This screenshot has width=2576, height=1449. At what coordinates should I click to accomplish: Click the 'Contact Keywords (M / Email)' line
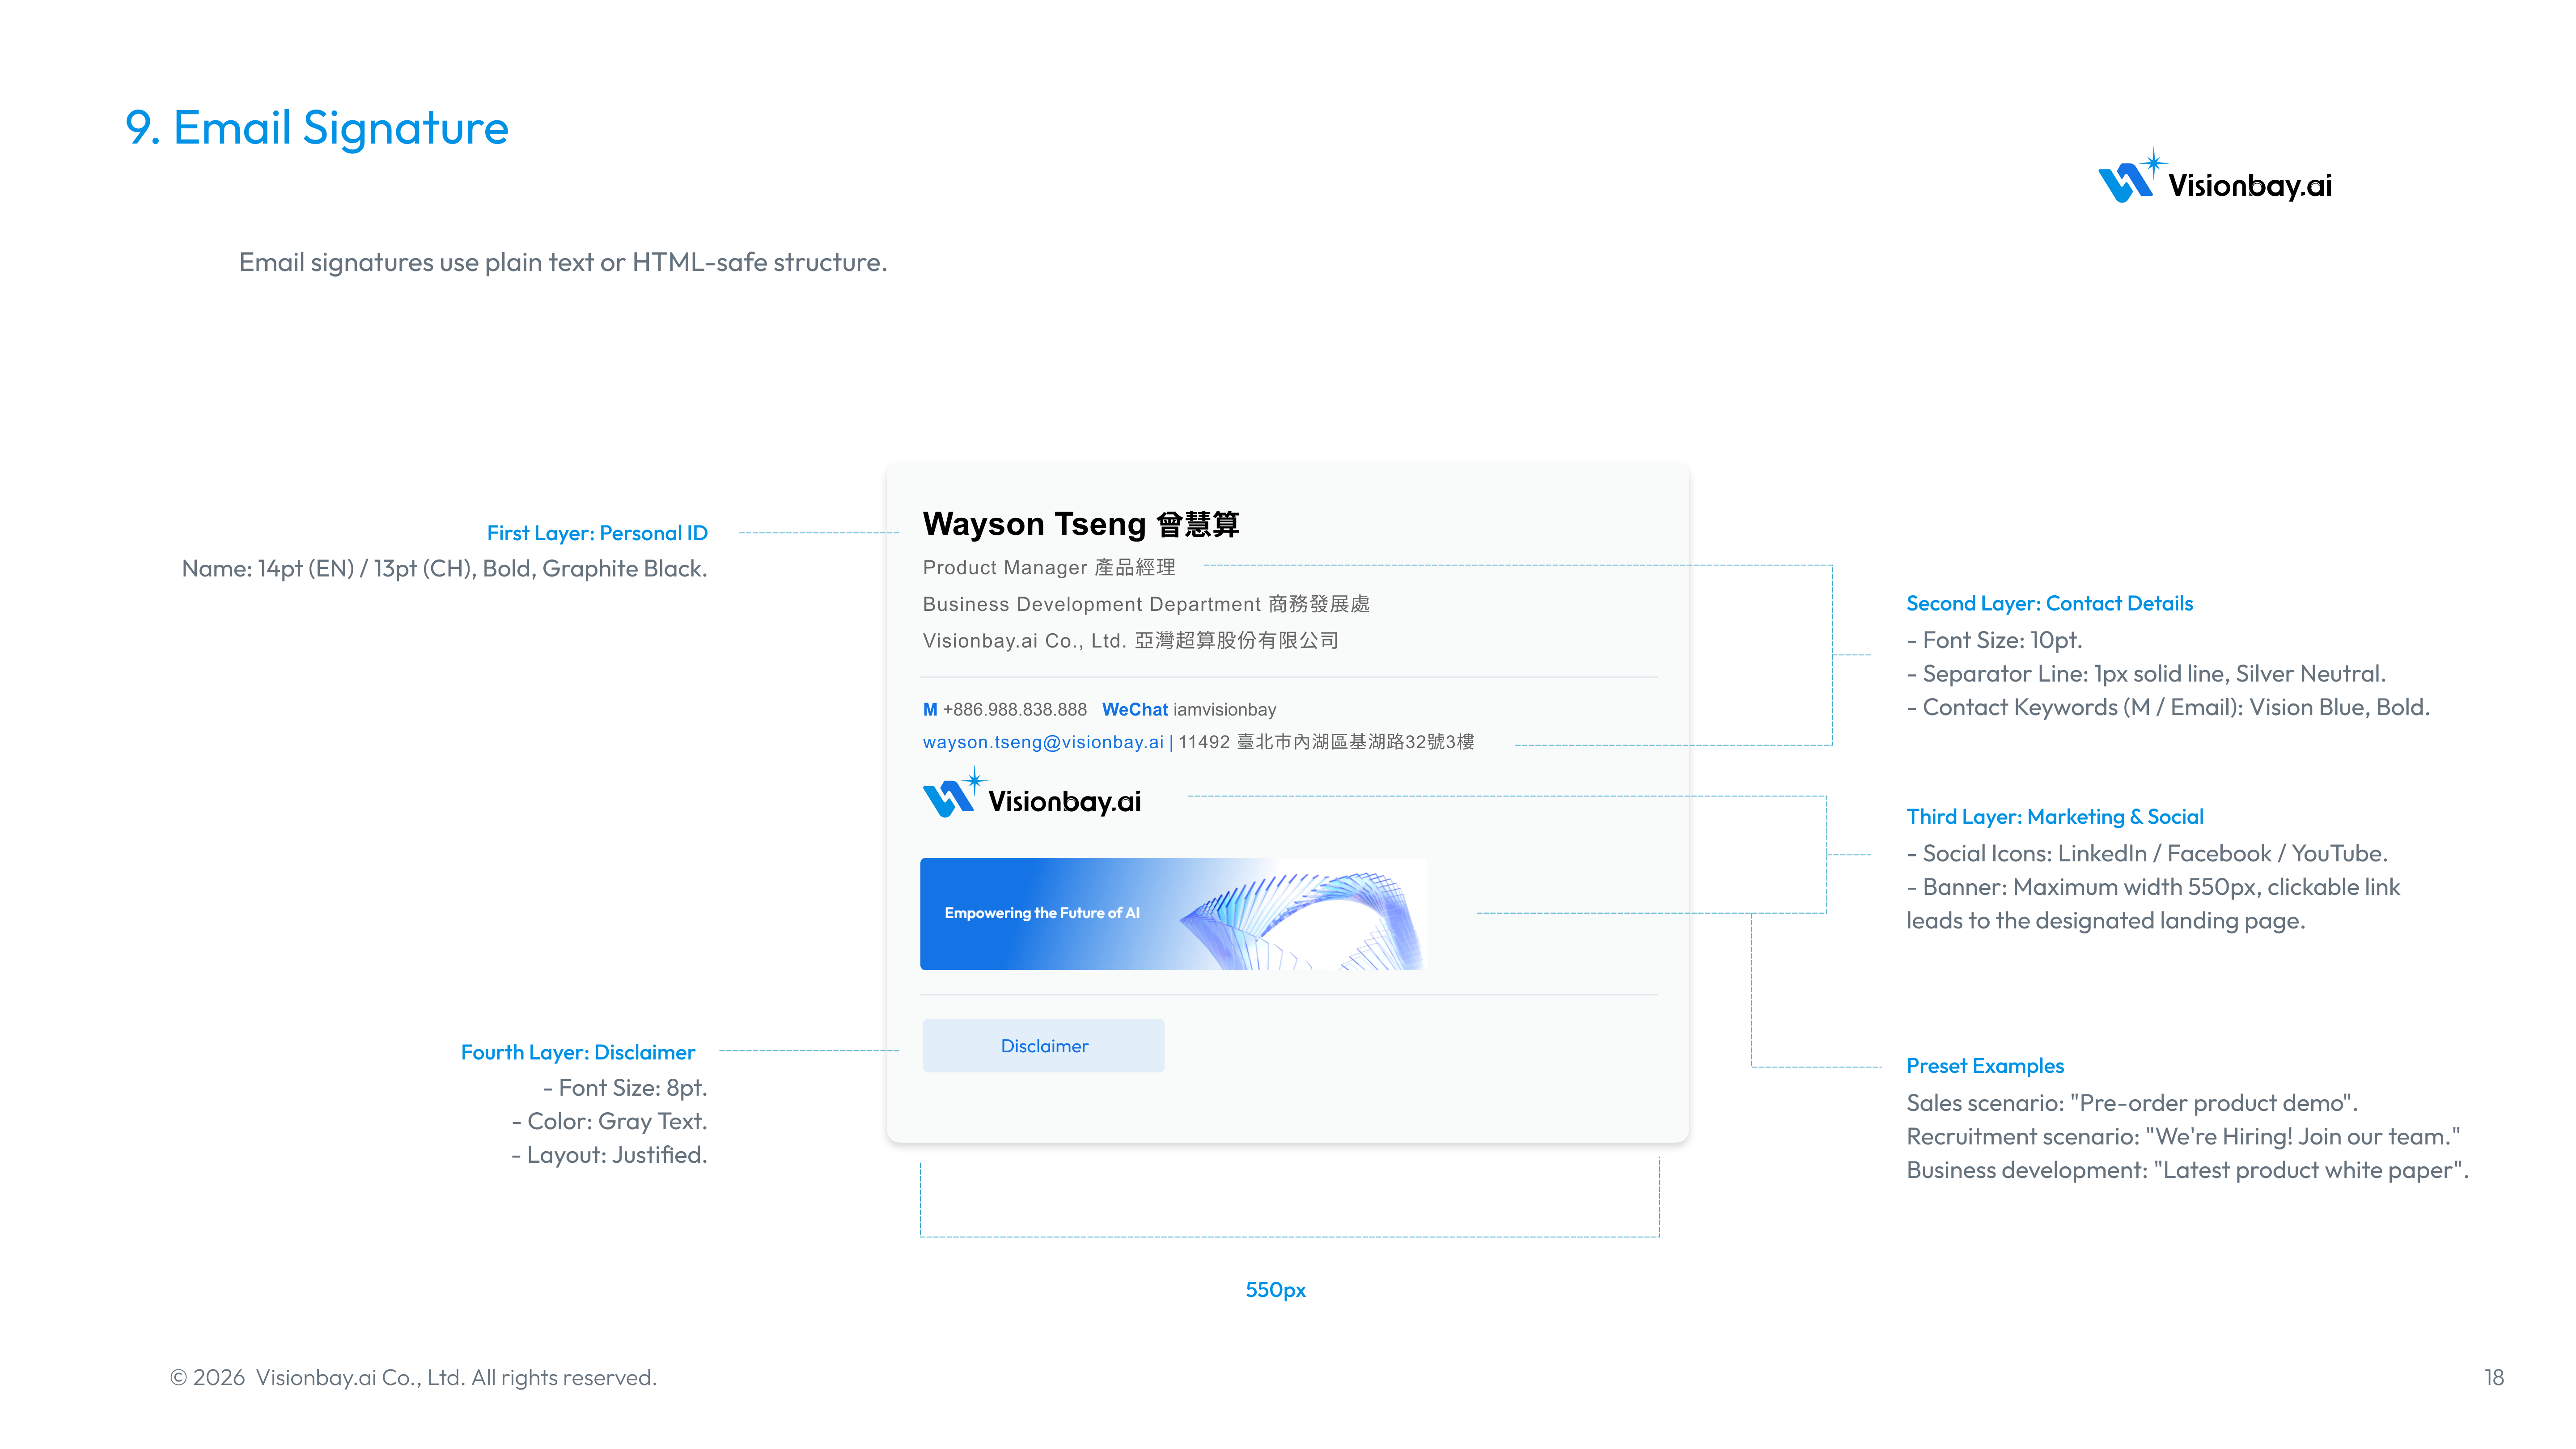point(2168,707)
